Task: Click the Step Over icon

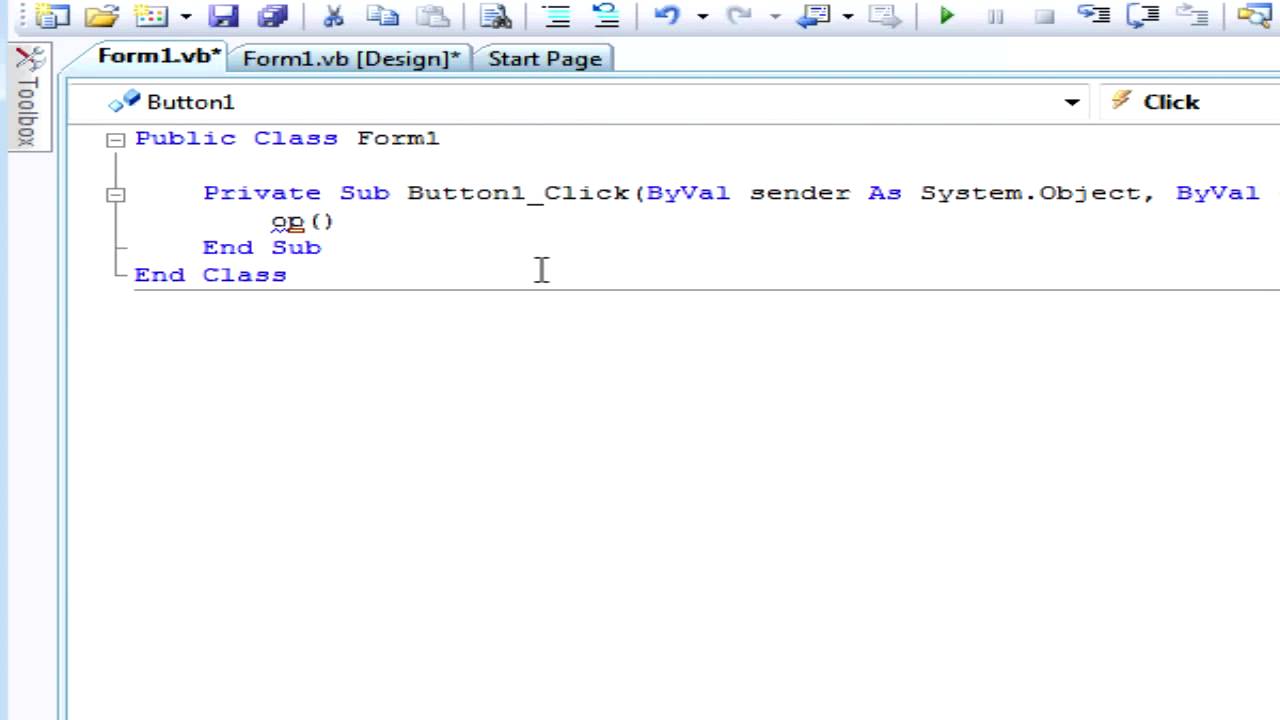Action: point(1143,15)
